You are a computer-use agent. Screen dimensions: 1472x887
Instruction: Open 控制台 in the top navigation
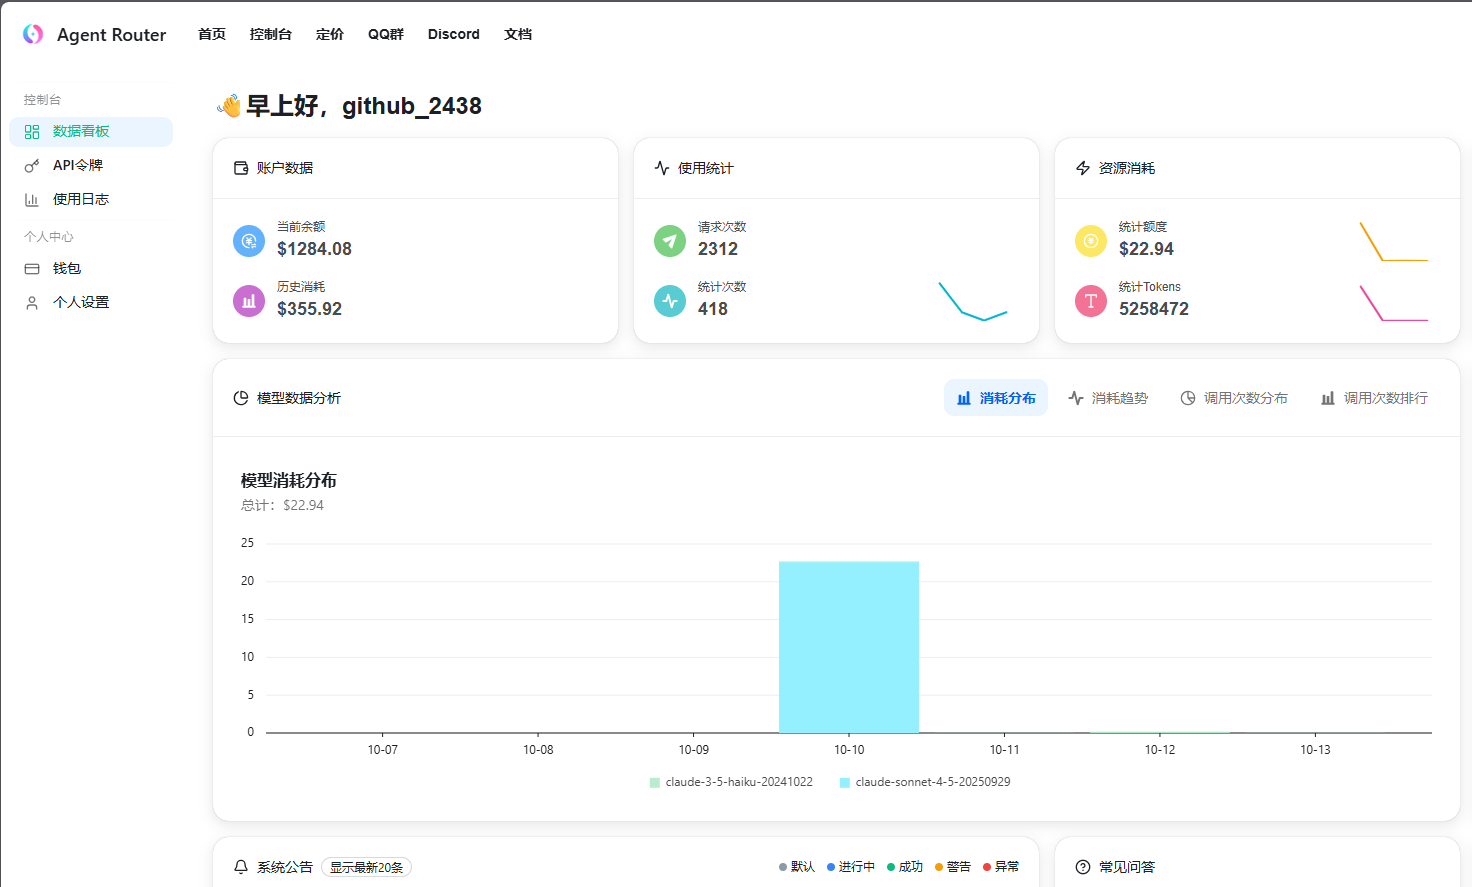[271, 34]
